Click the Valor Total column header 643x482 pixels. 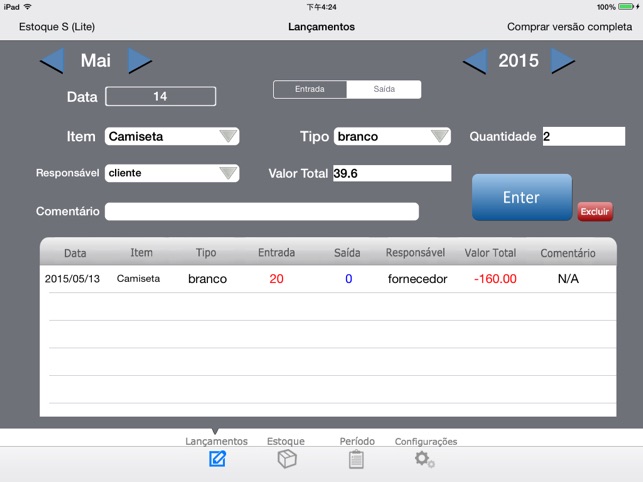point(490,253)
